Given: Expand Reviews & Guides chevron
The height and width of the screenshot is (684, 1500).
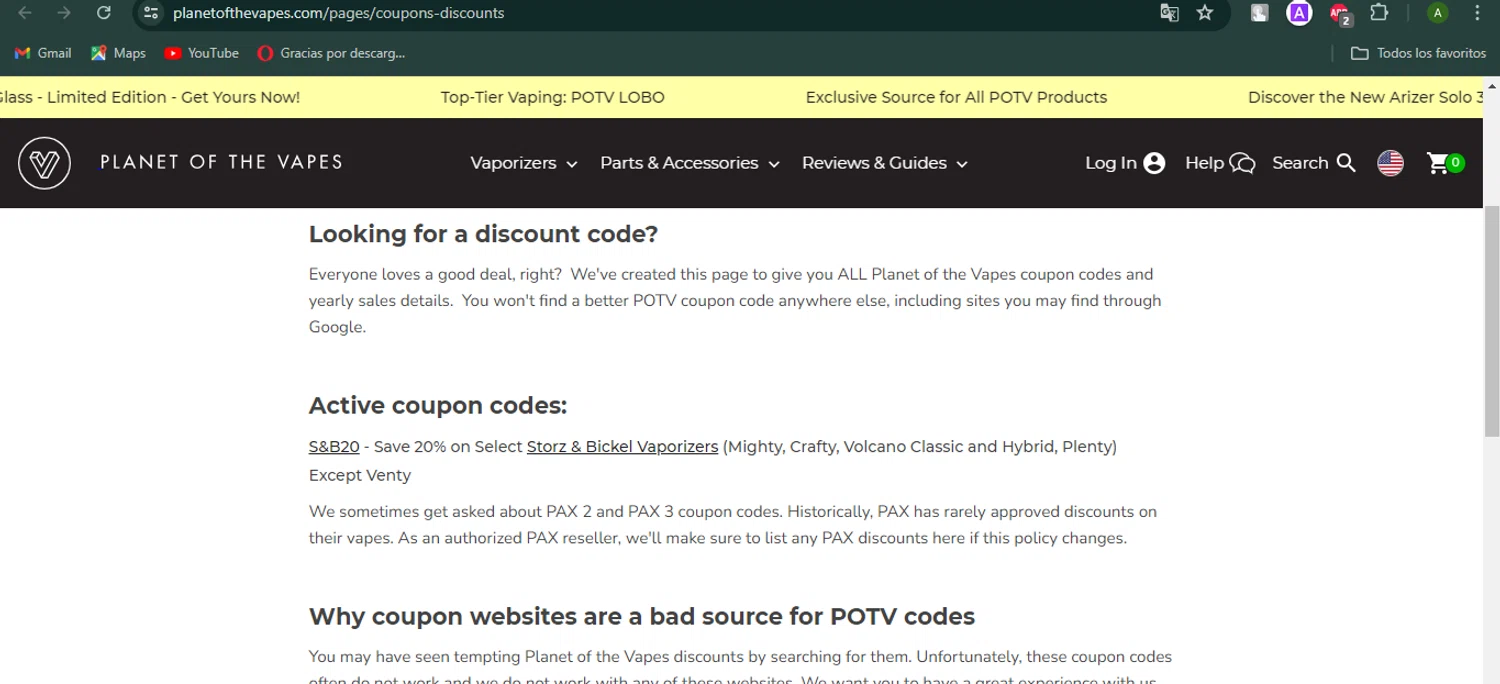Looking at the screenshot, I should pyautogui.click(x=962, y=164).
